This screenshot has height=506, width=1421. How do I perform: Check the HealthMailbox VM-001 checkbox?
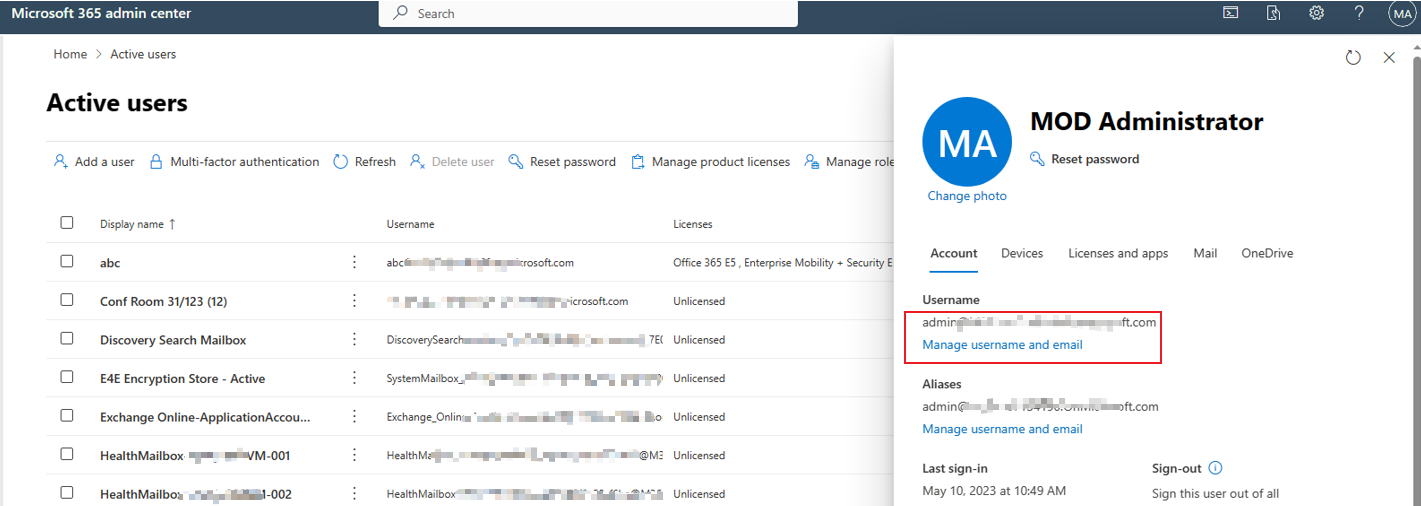pyautogui.click(x=67, y=454)
